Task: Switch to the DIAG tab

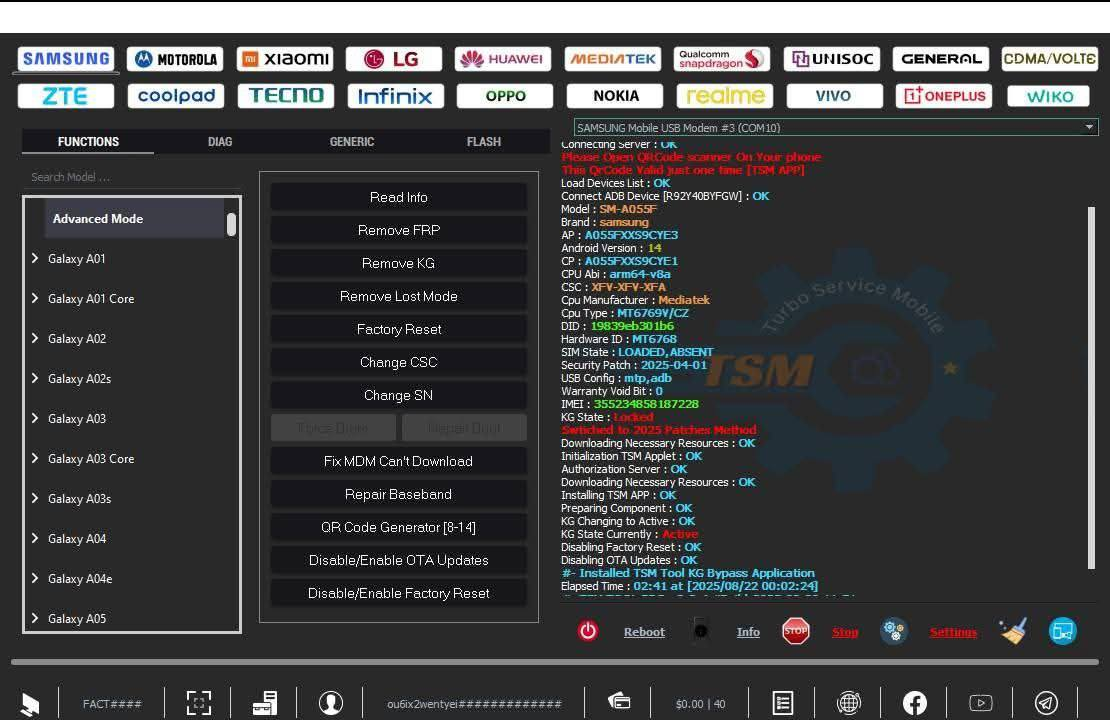Action: click(219, 142)
